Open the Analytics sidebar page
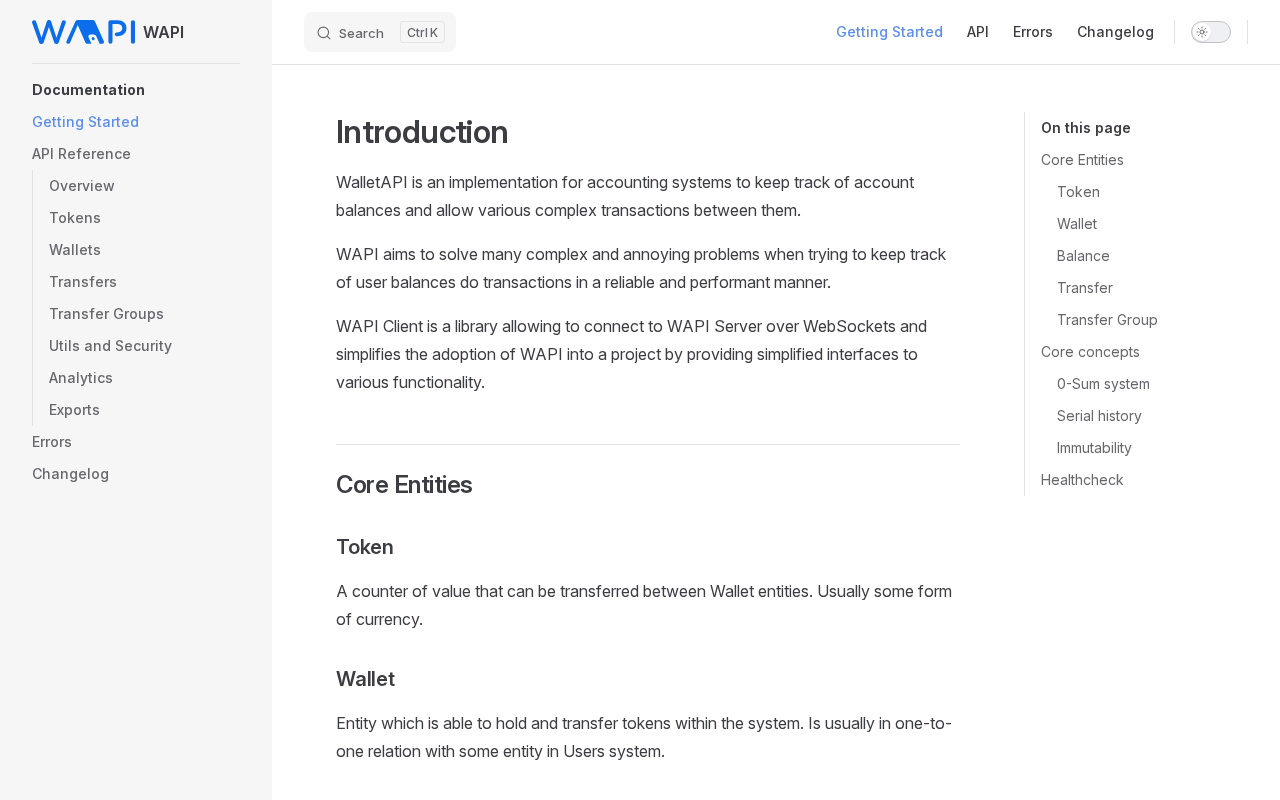 (81, 378)
